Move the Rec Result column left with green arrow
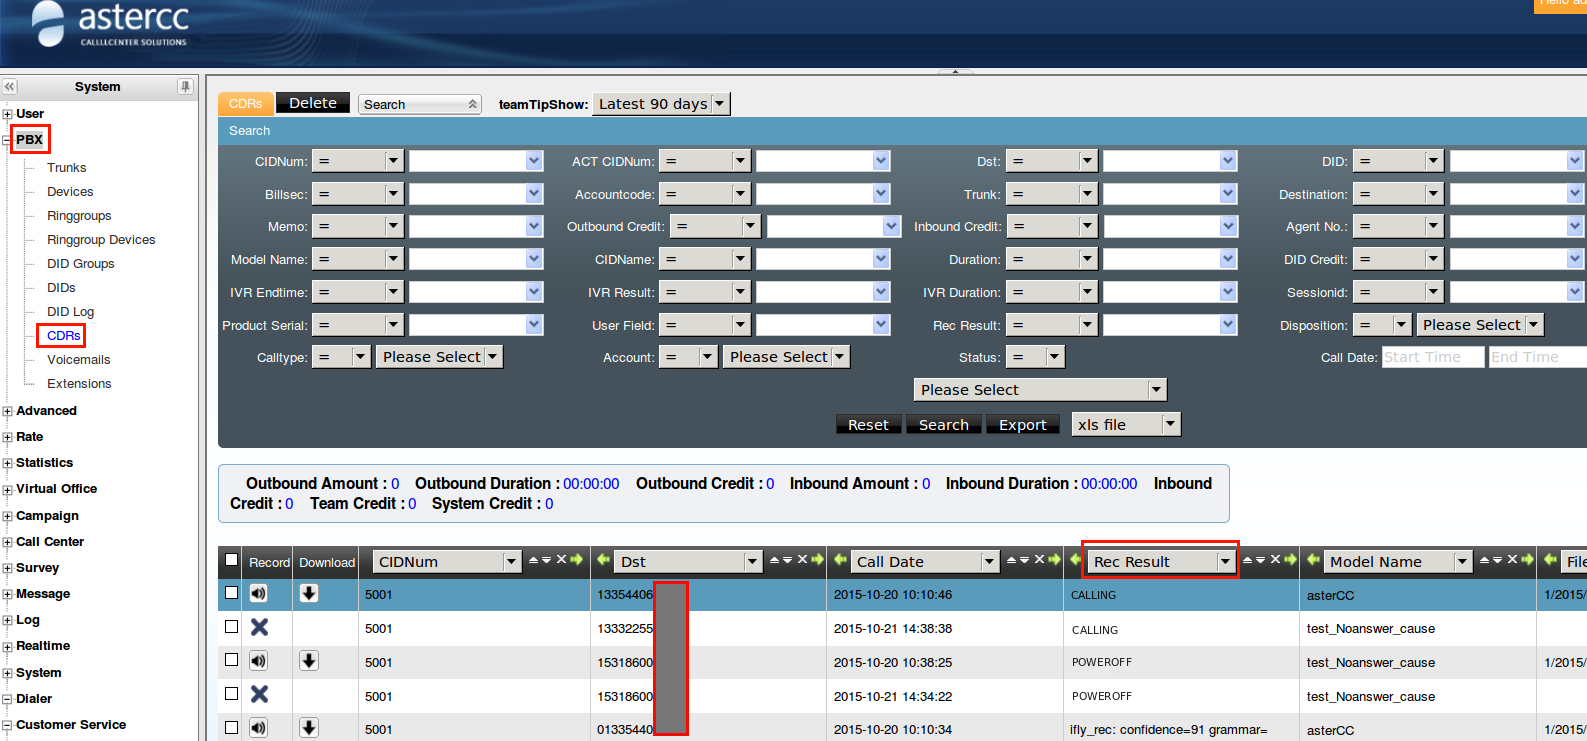Viewport: 1587px width, 741px height. 1075,560
